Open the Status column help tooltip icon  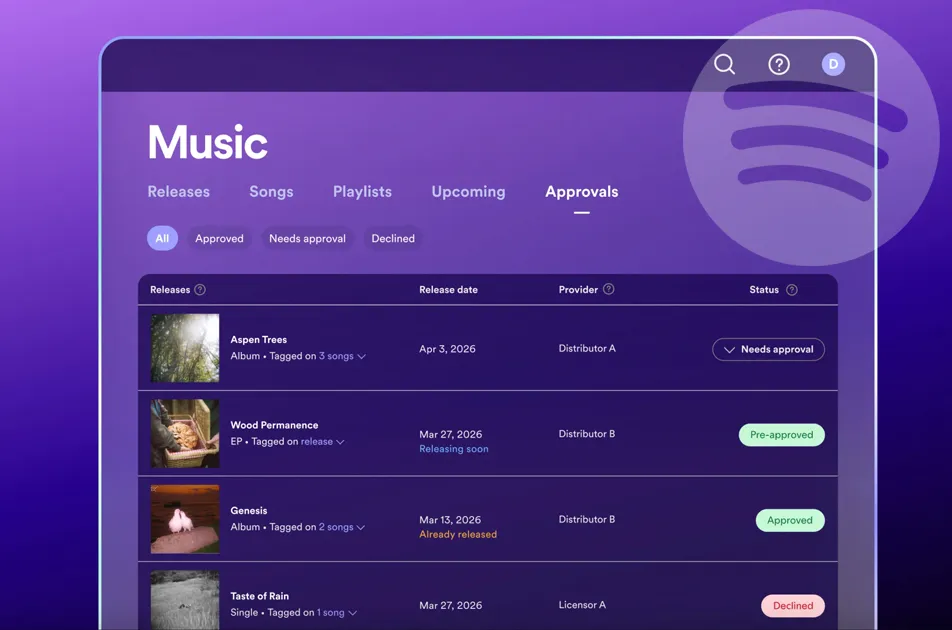tap(791, 290)
